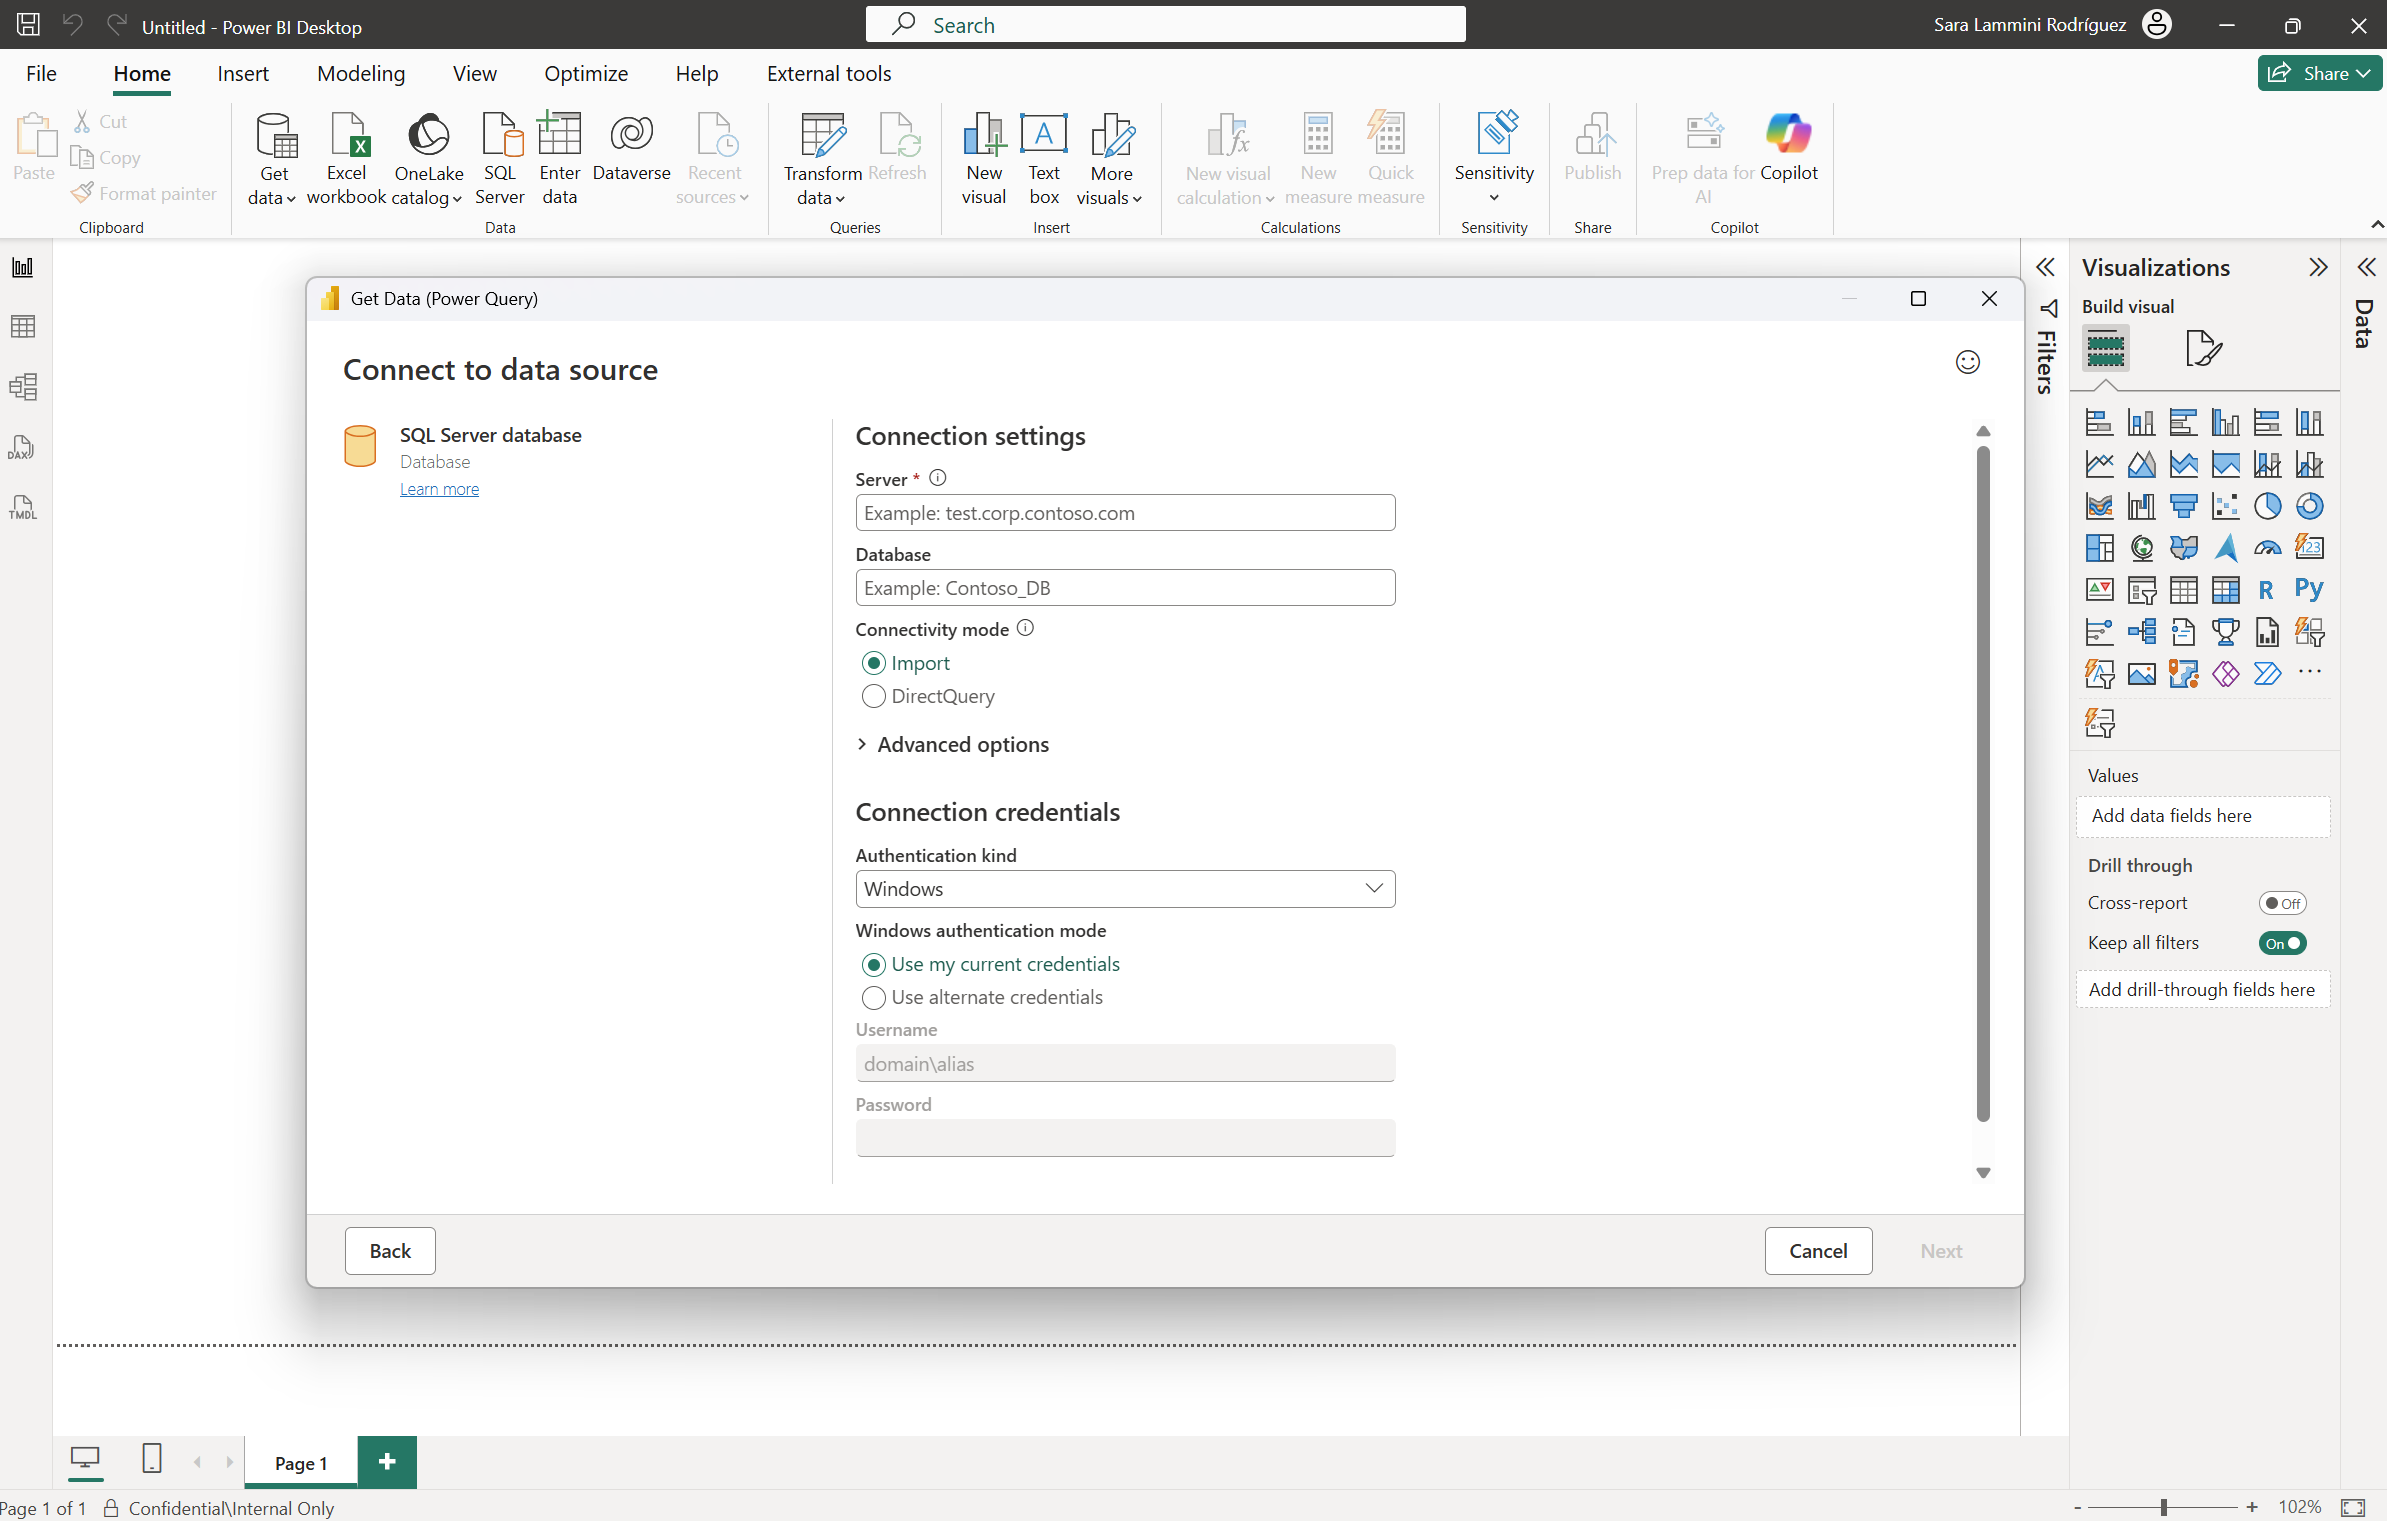
Task: Click the Fit to page icon
Action: 2353,1507
